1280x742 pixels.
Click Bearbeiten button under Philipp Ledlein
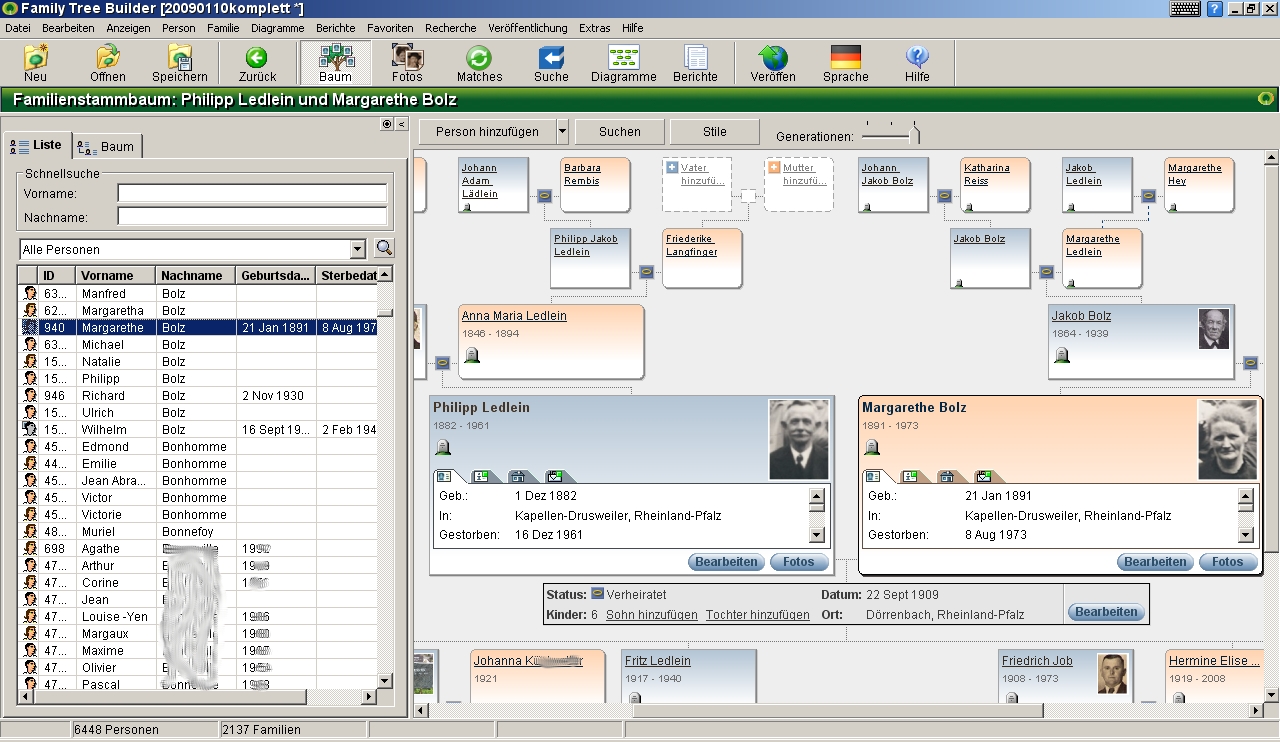pos(726,562)
